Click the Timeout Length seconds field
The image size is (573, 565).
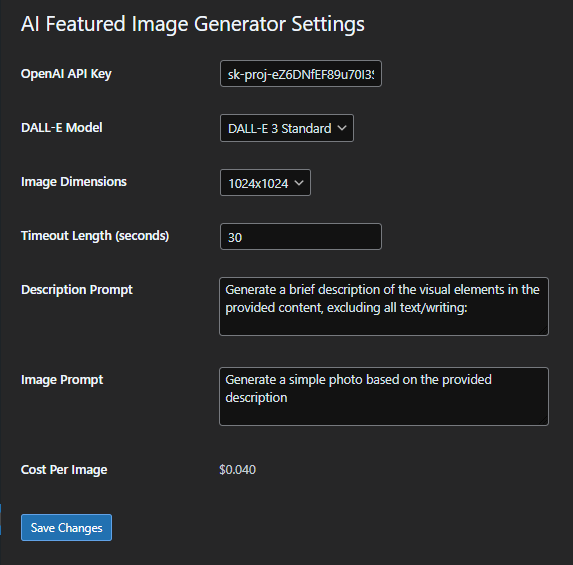pyautogui.click(x=301, y=237)
